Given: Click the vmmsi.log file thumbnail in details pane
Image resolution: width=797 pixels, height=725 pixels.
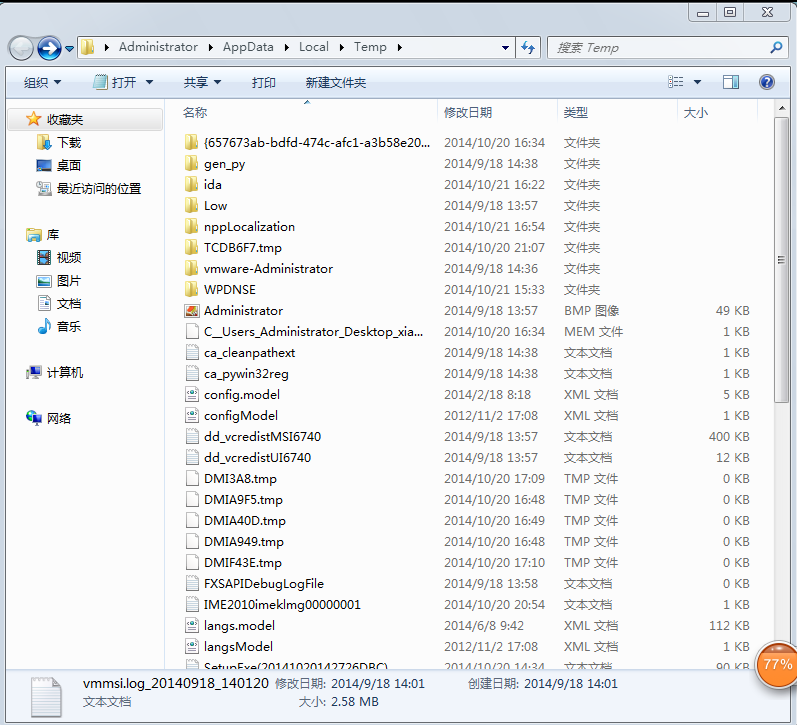Looking at the screenshot, I should pos(46,696).
